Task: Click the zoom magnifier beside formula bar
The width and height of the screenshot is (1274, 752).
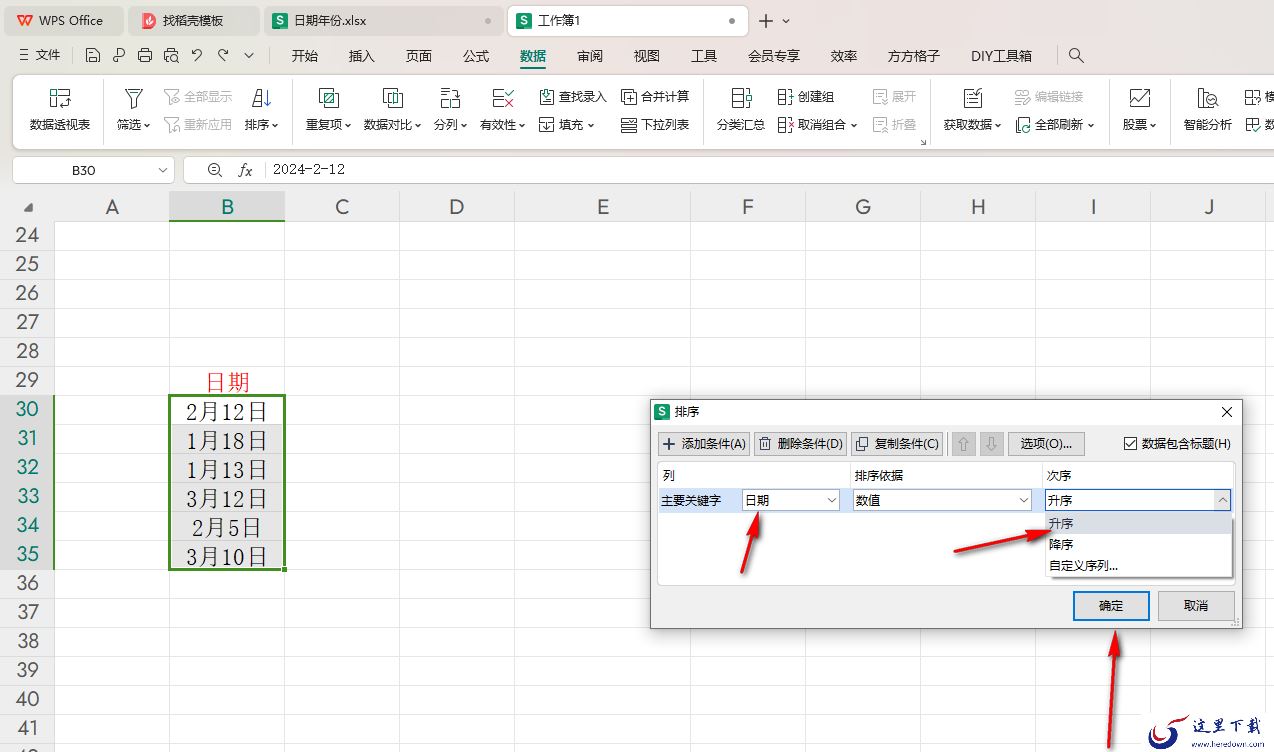Action: (214, 170)
